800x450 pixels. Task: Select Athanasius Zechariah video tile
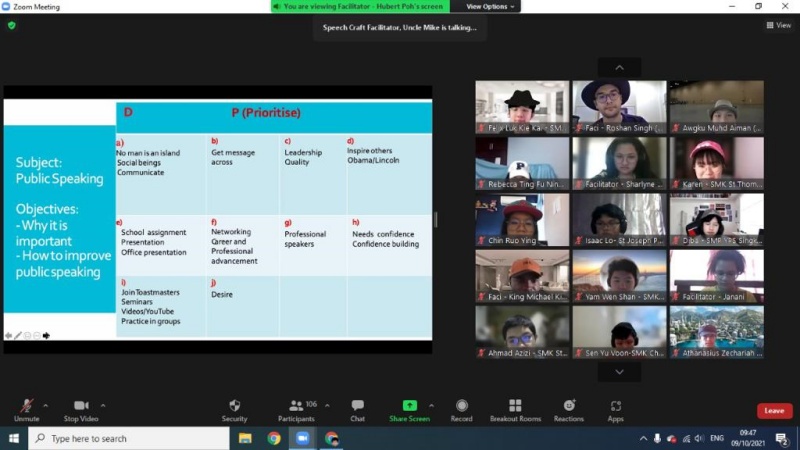[x=717, y=332]
